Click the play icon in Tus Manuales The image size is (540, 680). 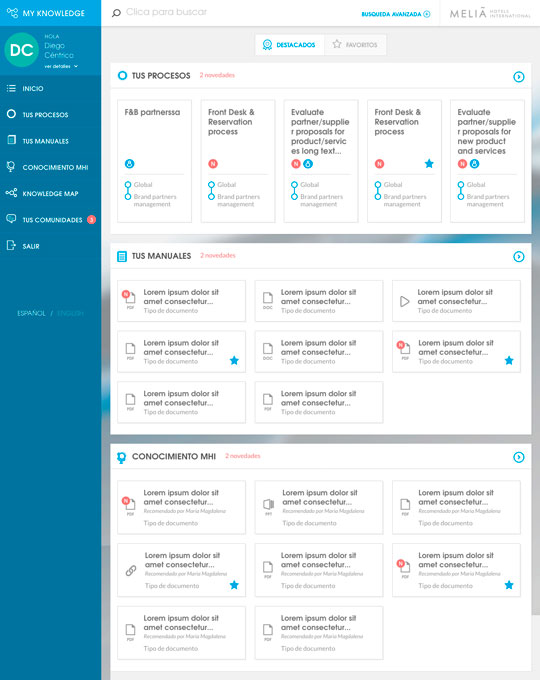click(404, 301)
